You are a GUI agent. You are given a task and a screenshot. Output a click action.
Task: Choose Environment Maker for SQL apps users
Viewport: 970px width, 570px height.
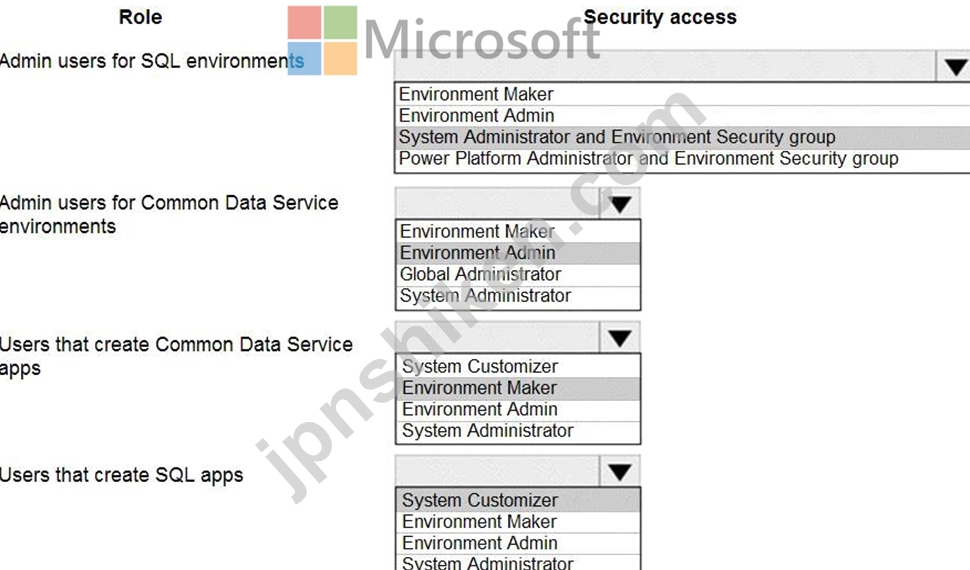coord(518,522)
